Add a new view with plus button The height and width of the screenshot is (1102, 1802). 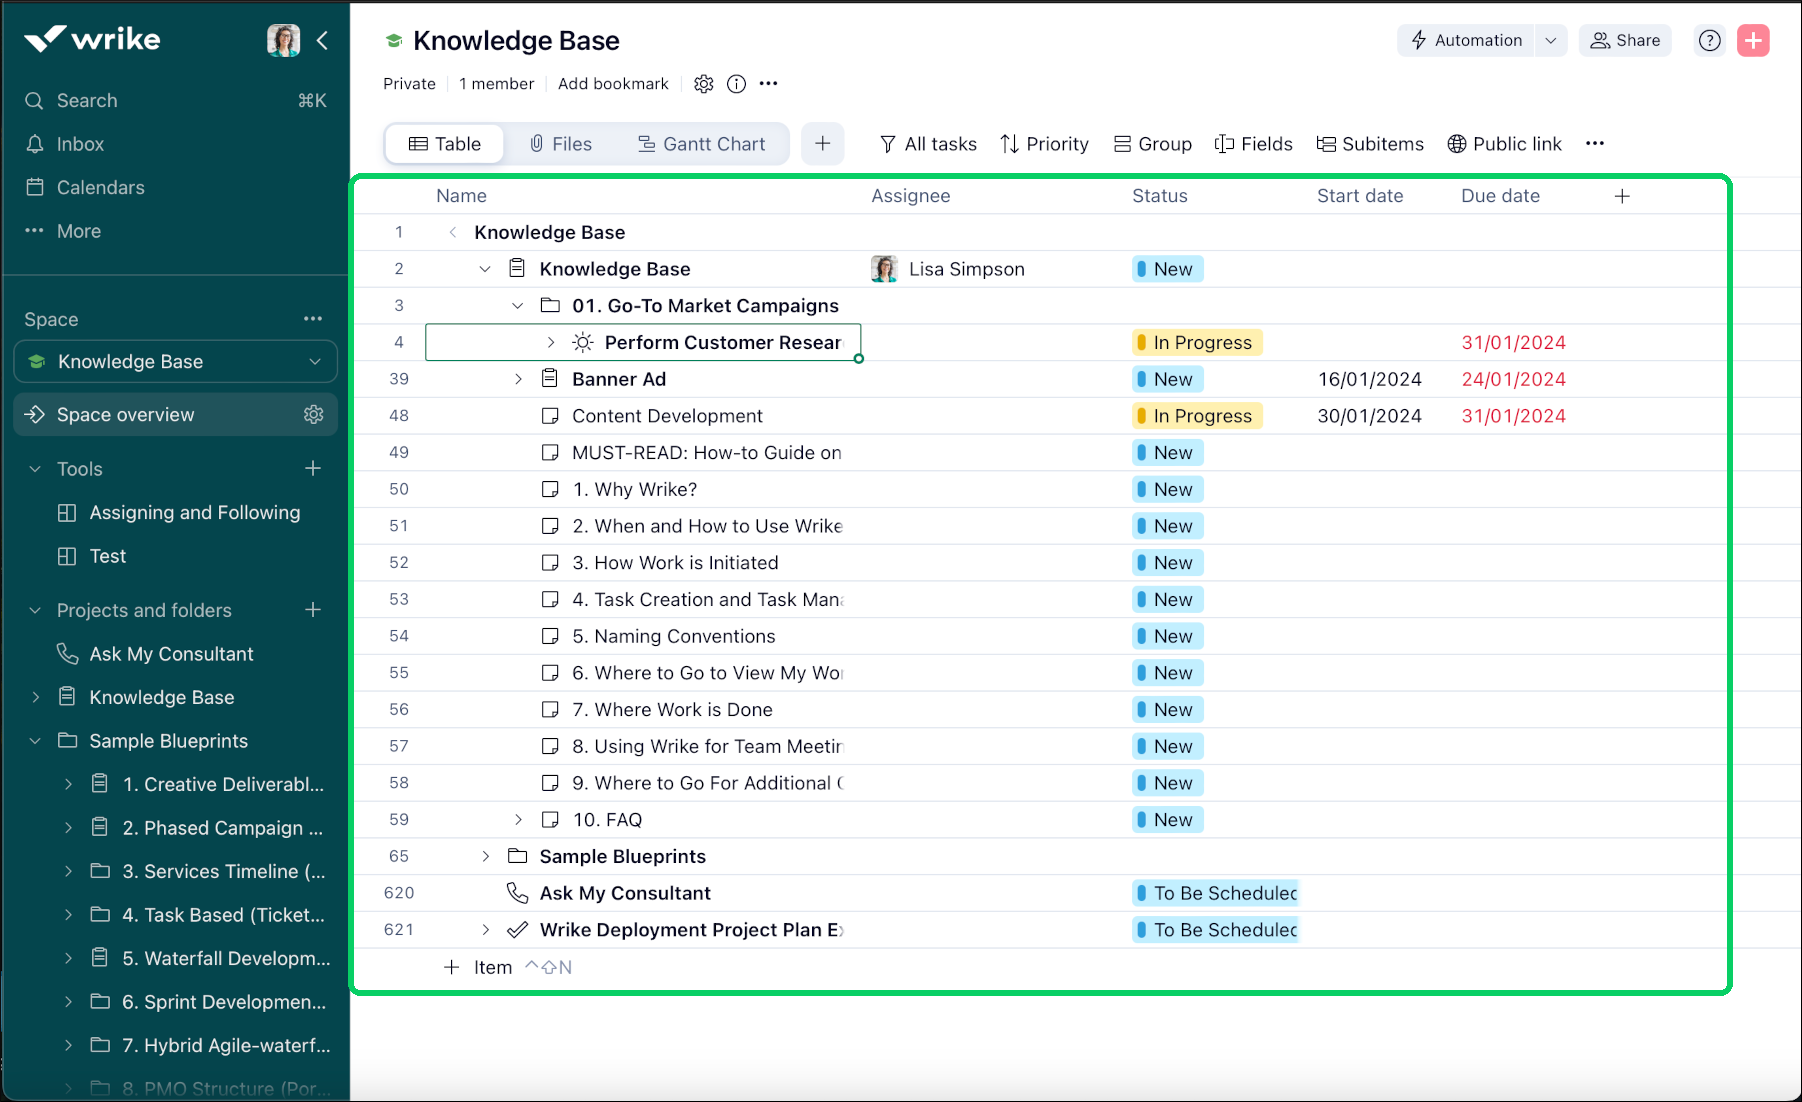pyautogui.click(x=822, y=144)
